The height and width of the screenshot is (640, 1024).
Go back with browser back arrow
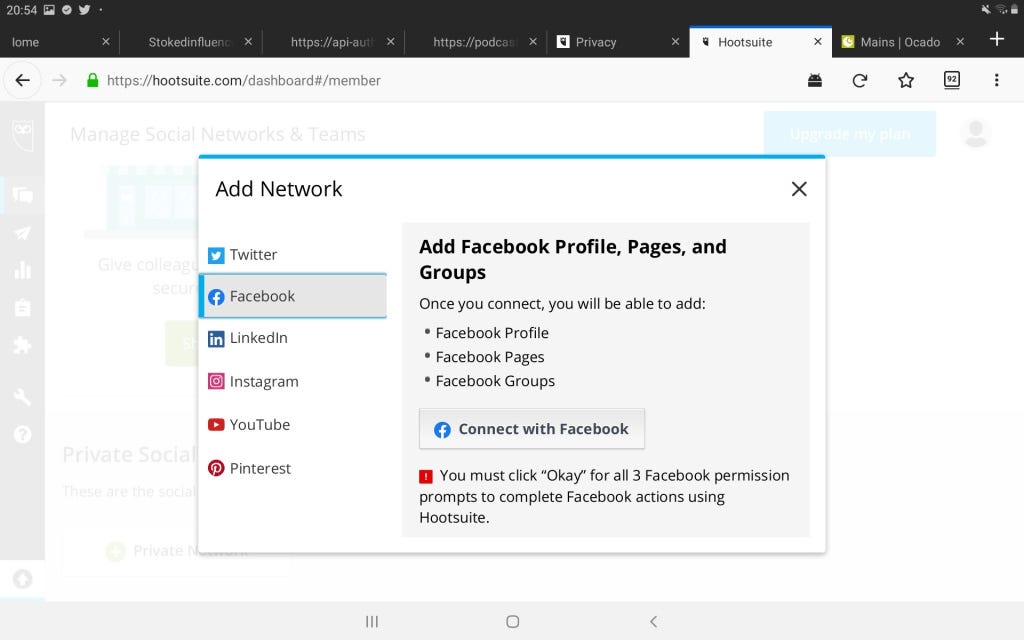[x=22, y=80]
